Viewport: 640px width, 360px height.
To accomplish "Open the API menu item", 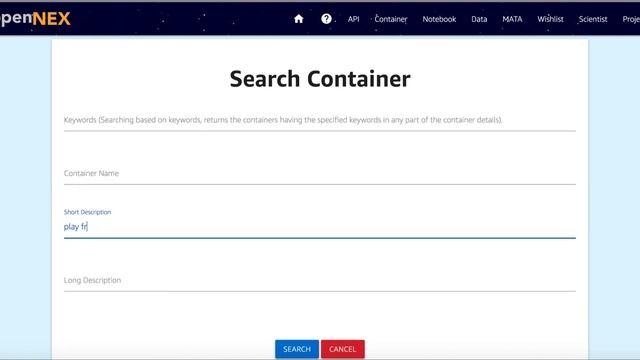I will (353, 19).
